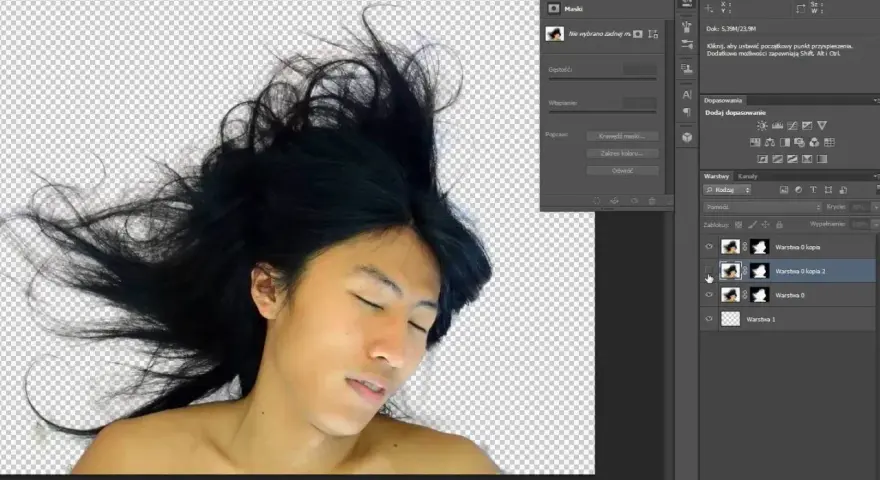880x480 pixels.
Task: Open the Brush panel from dock
Action: [x=686, y=26]
